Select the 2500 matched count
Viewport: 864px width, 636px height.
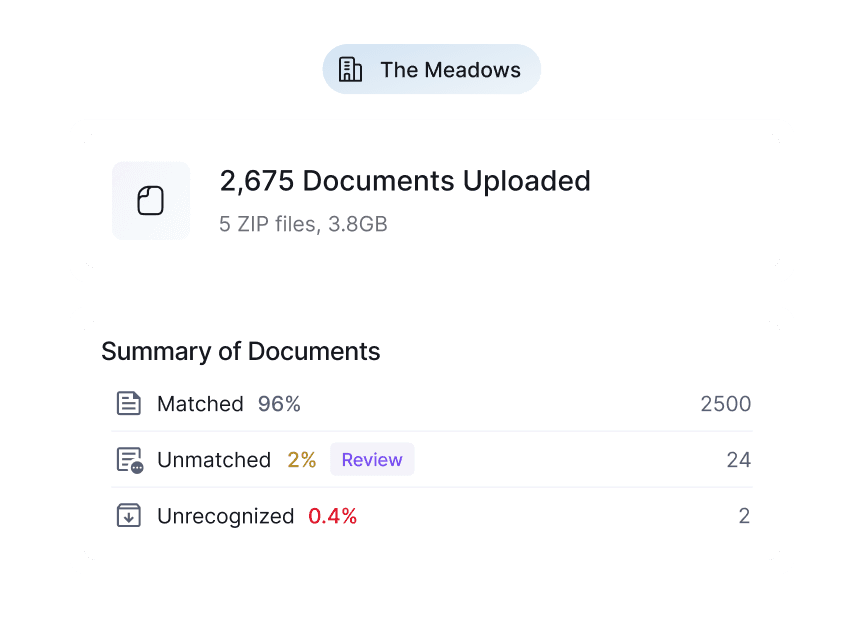pos(725,404)
